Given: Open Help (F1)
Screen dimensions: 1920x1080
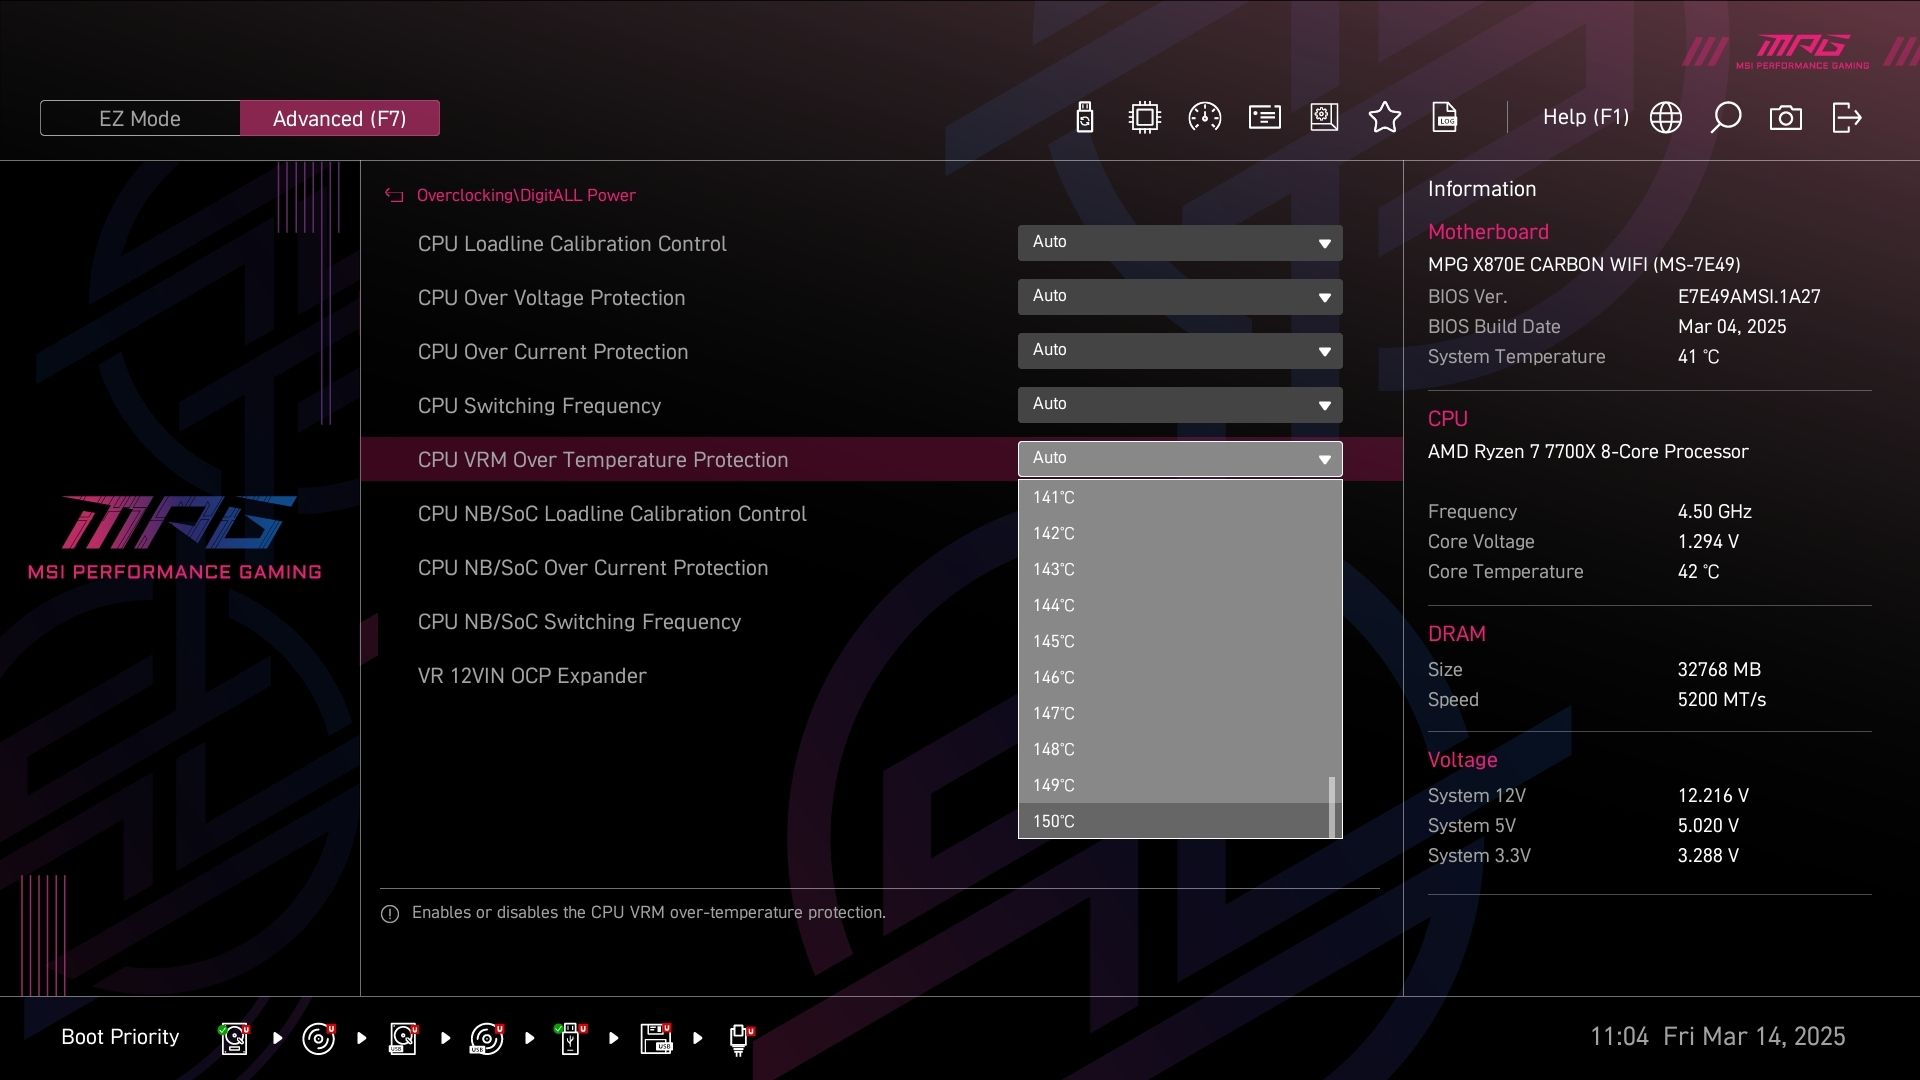Looking at the screenshot, I should pyautogui.click(x=1585, y=117).
